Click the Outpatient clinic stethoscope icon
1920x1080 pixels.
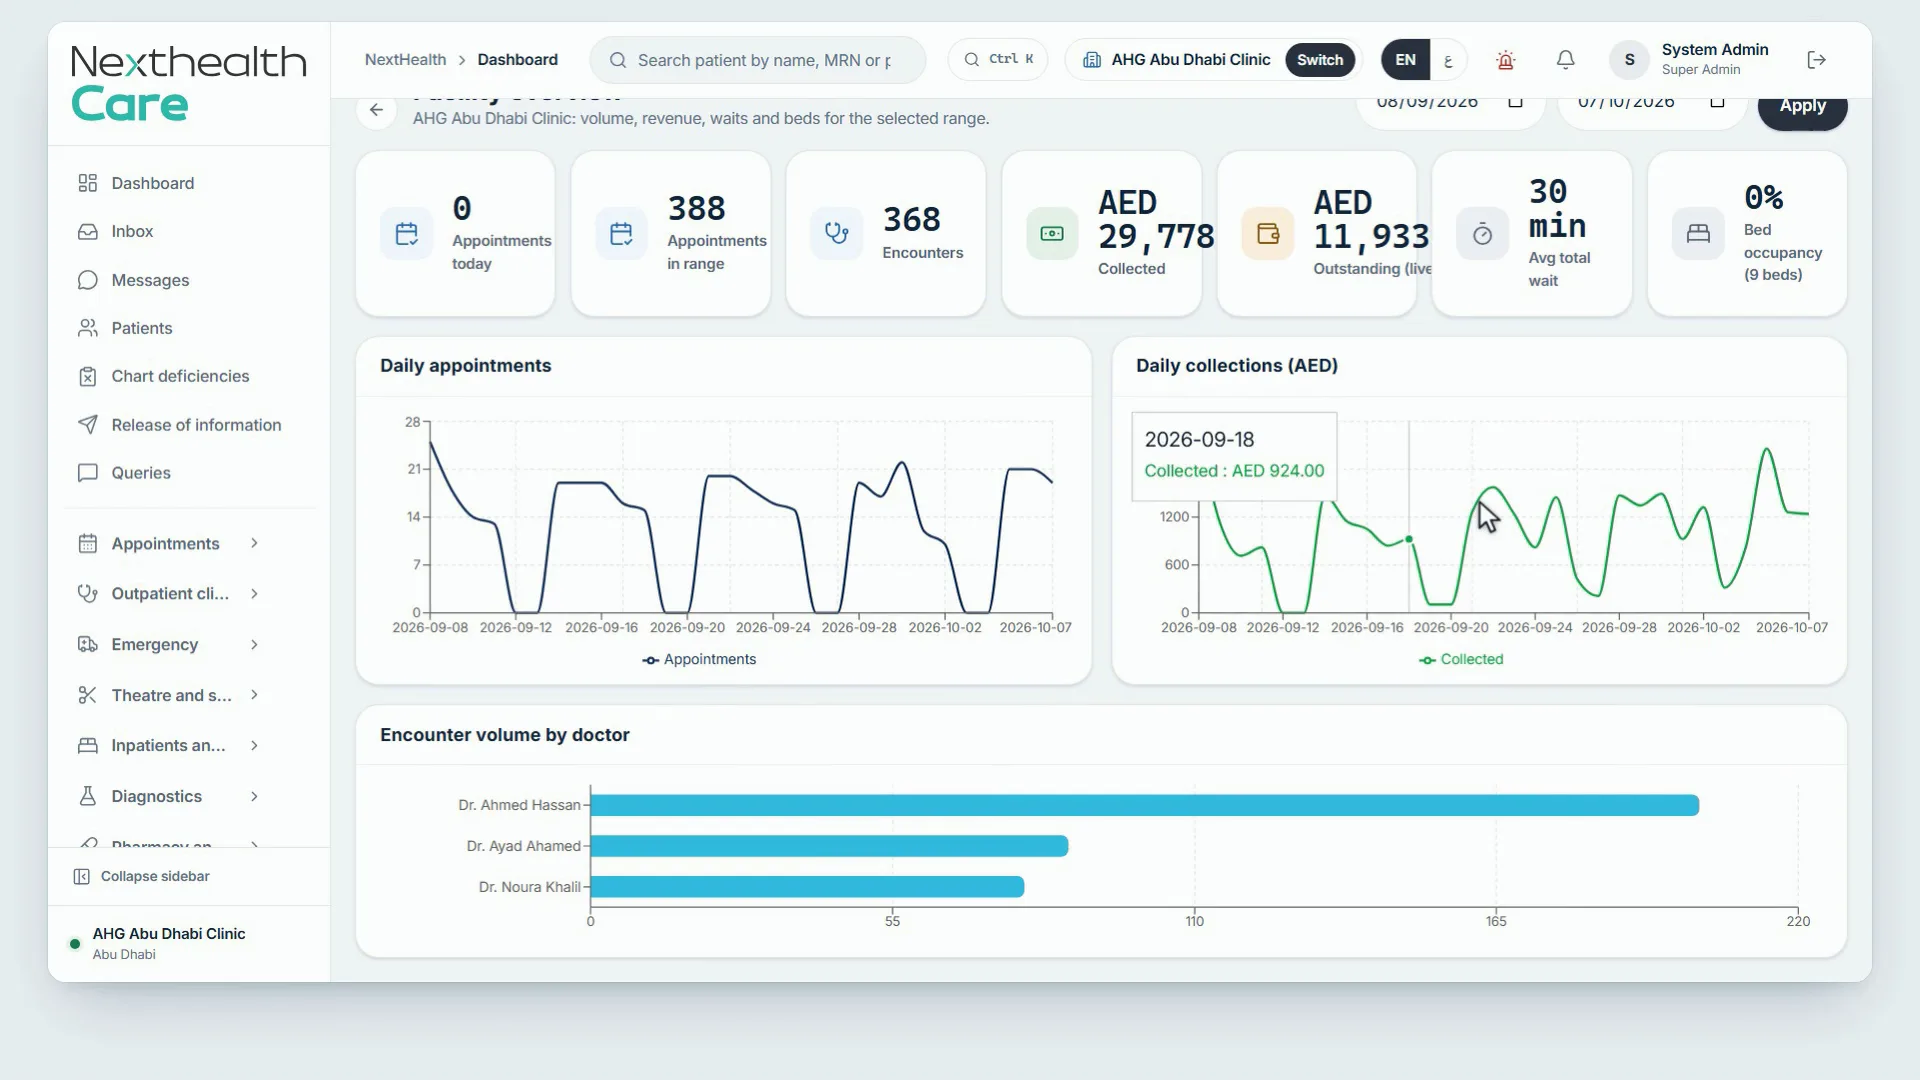coord(88,593)
